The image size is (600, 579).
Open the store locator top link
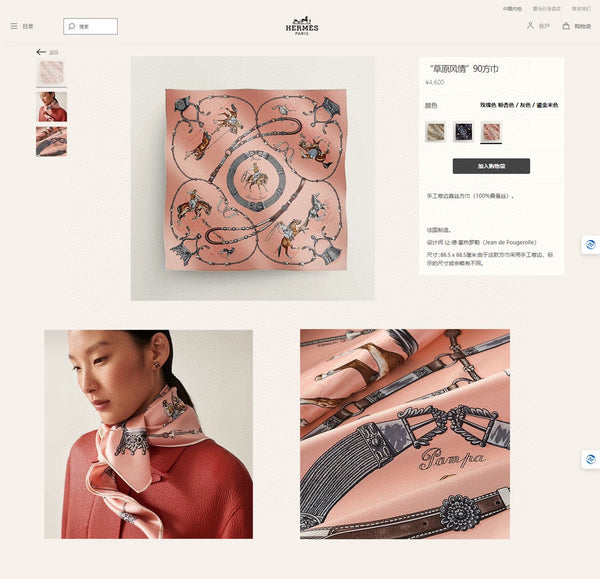coord(547,8)
